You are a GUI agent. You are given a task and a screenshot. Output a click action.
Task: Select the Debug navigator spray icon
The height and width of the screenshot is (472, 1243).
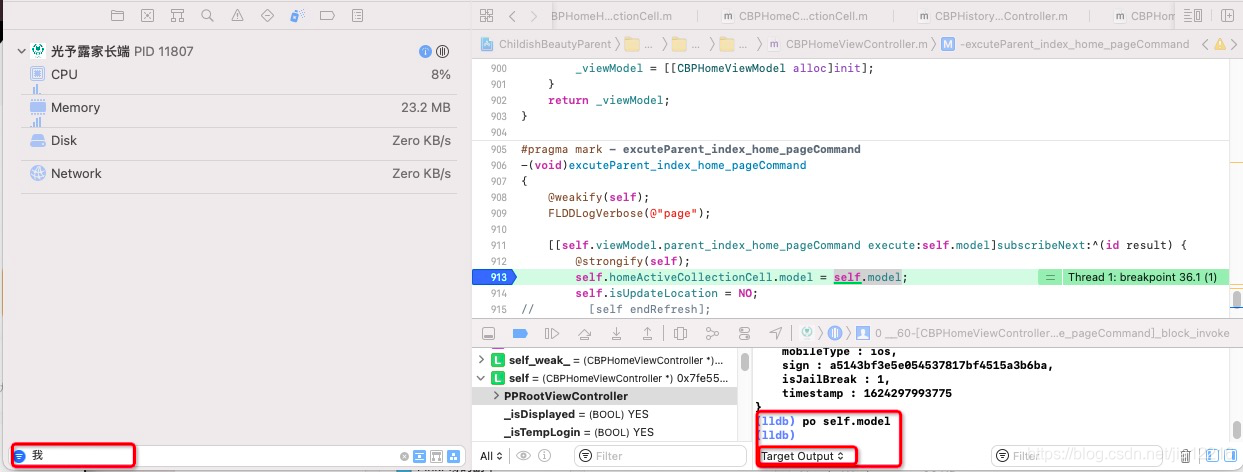[x=297, y=16]
